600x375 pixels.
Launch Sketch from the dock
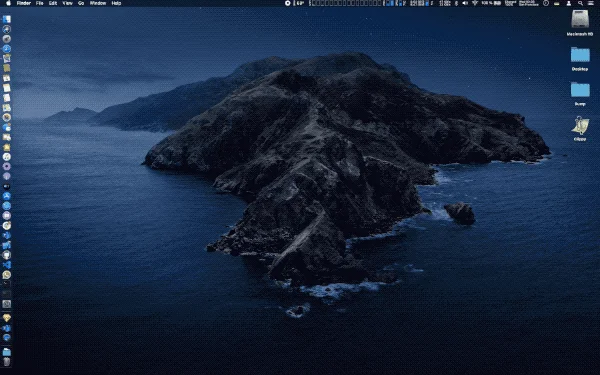tap(7, 318)
